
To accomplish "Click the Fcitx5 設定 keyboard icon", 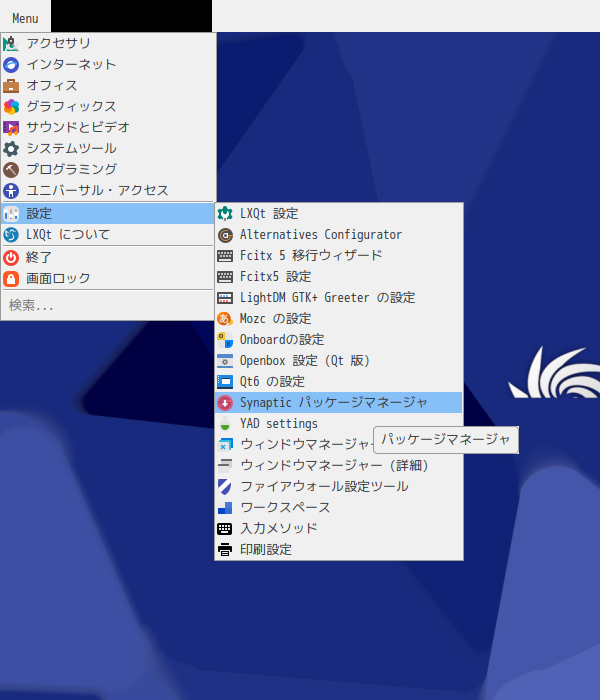I will tap(225, 277).
